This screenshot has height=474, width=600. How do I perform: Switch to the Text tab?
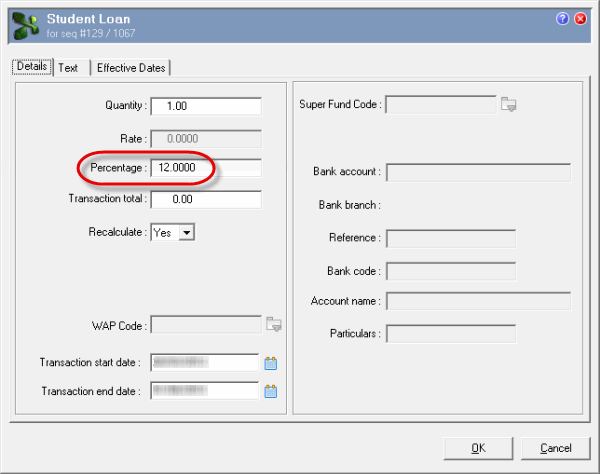[68, 68]
